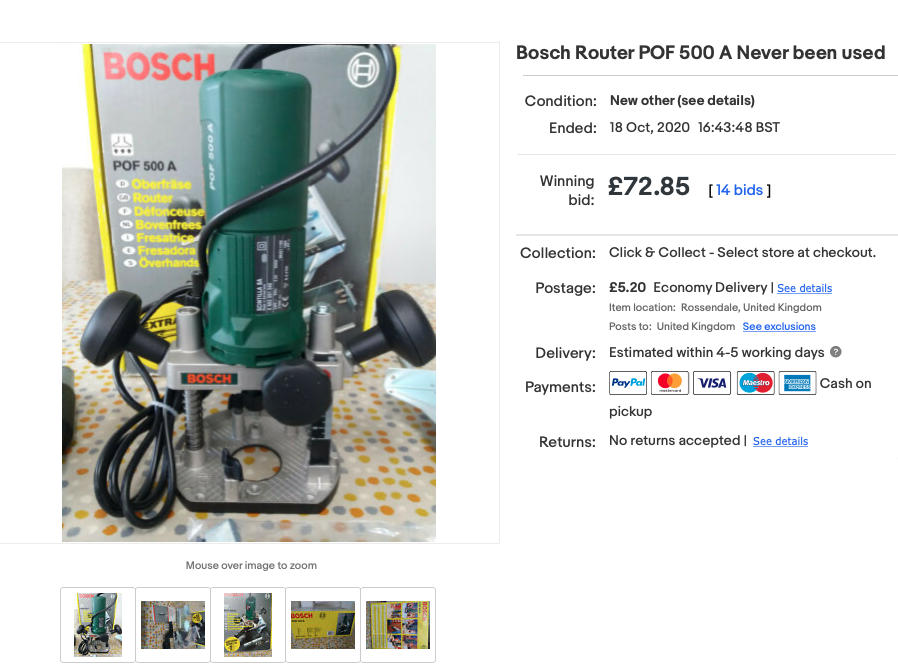Viewport: 898px width, 672px height.
Task: Open the 14 bids history link
Action: pyautogui.click(x=739, y=190)
